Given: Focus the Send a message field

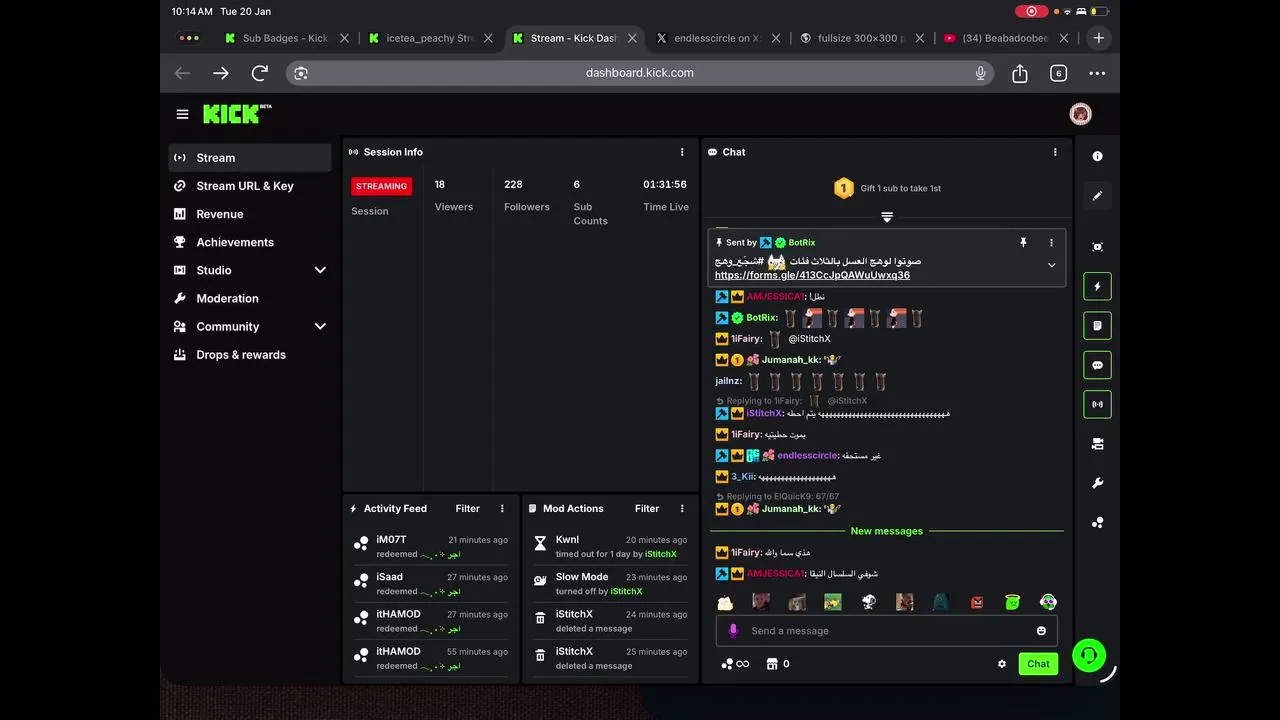Looking at the screenshot, I should coord(886,631).
